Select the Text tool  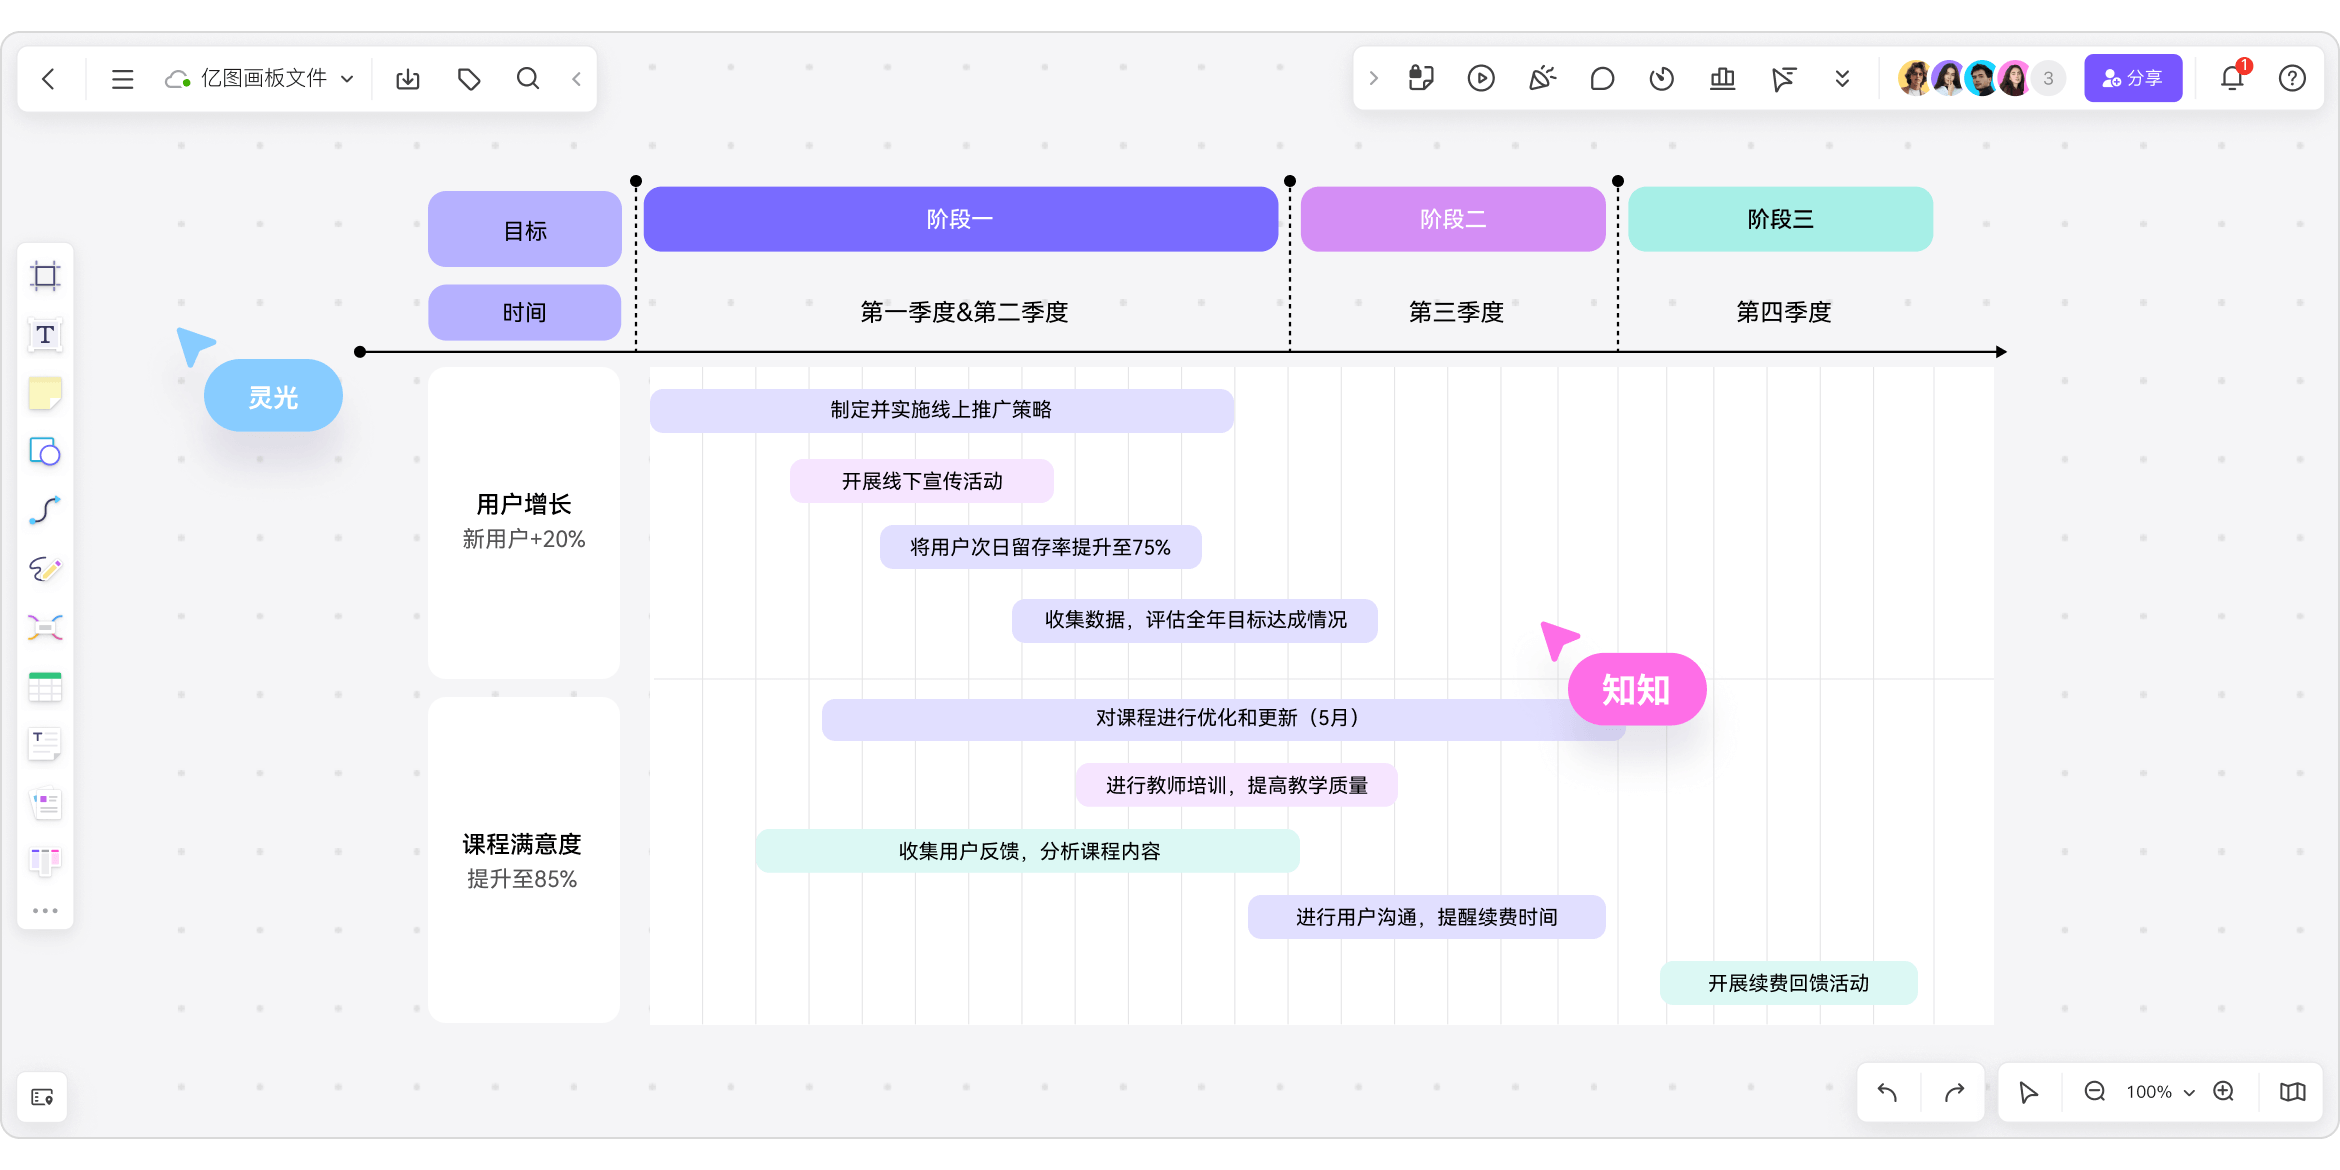[45, 335]
